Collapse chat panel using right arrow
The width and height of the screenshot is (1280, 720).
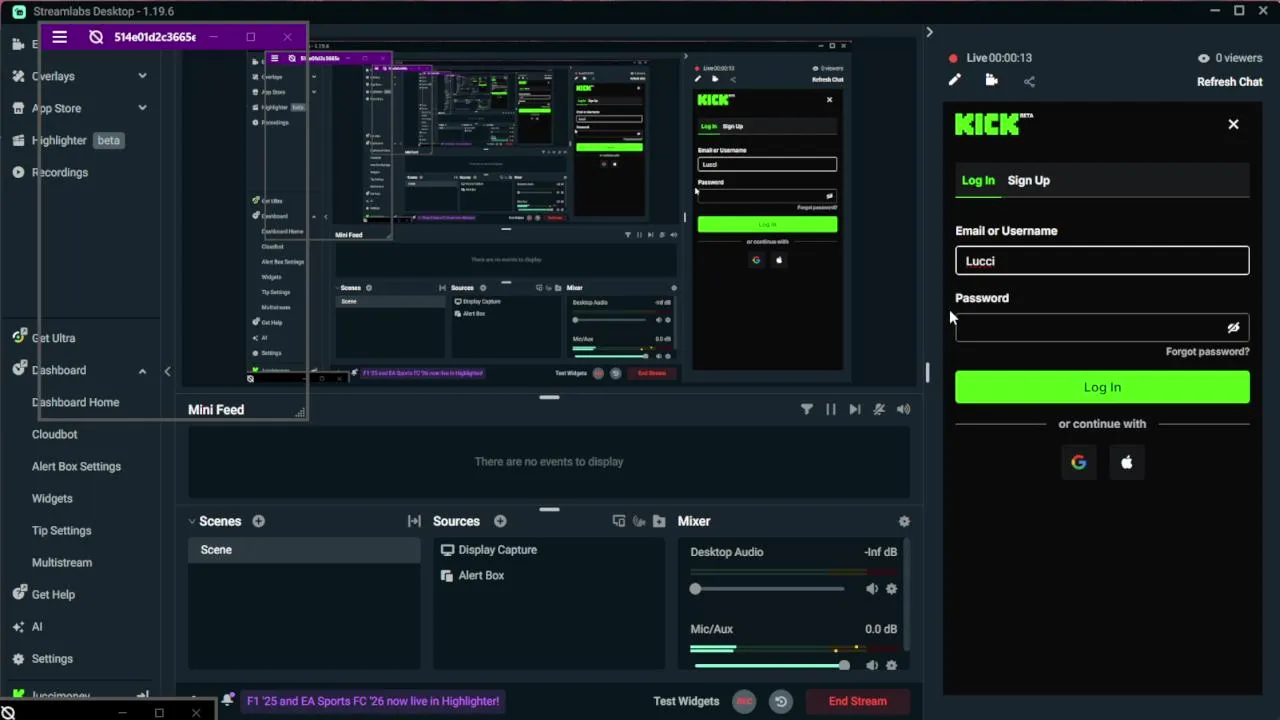coord(929,33)
